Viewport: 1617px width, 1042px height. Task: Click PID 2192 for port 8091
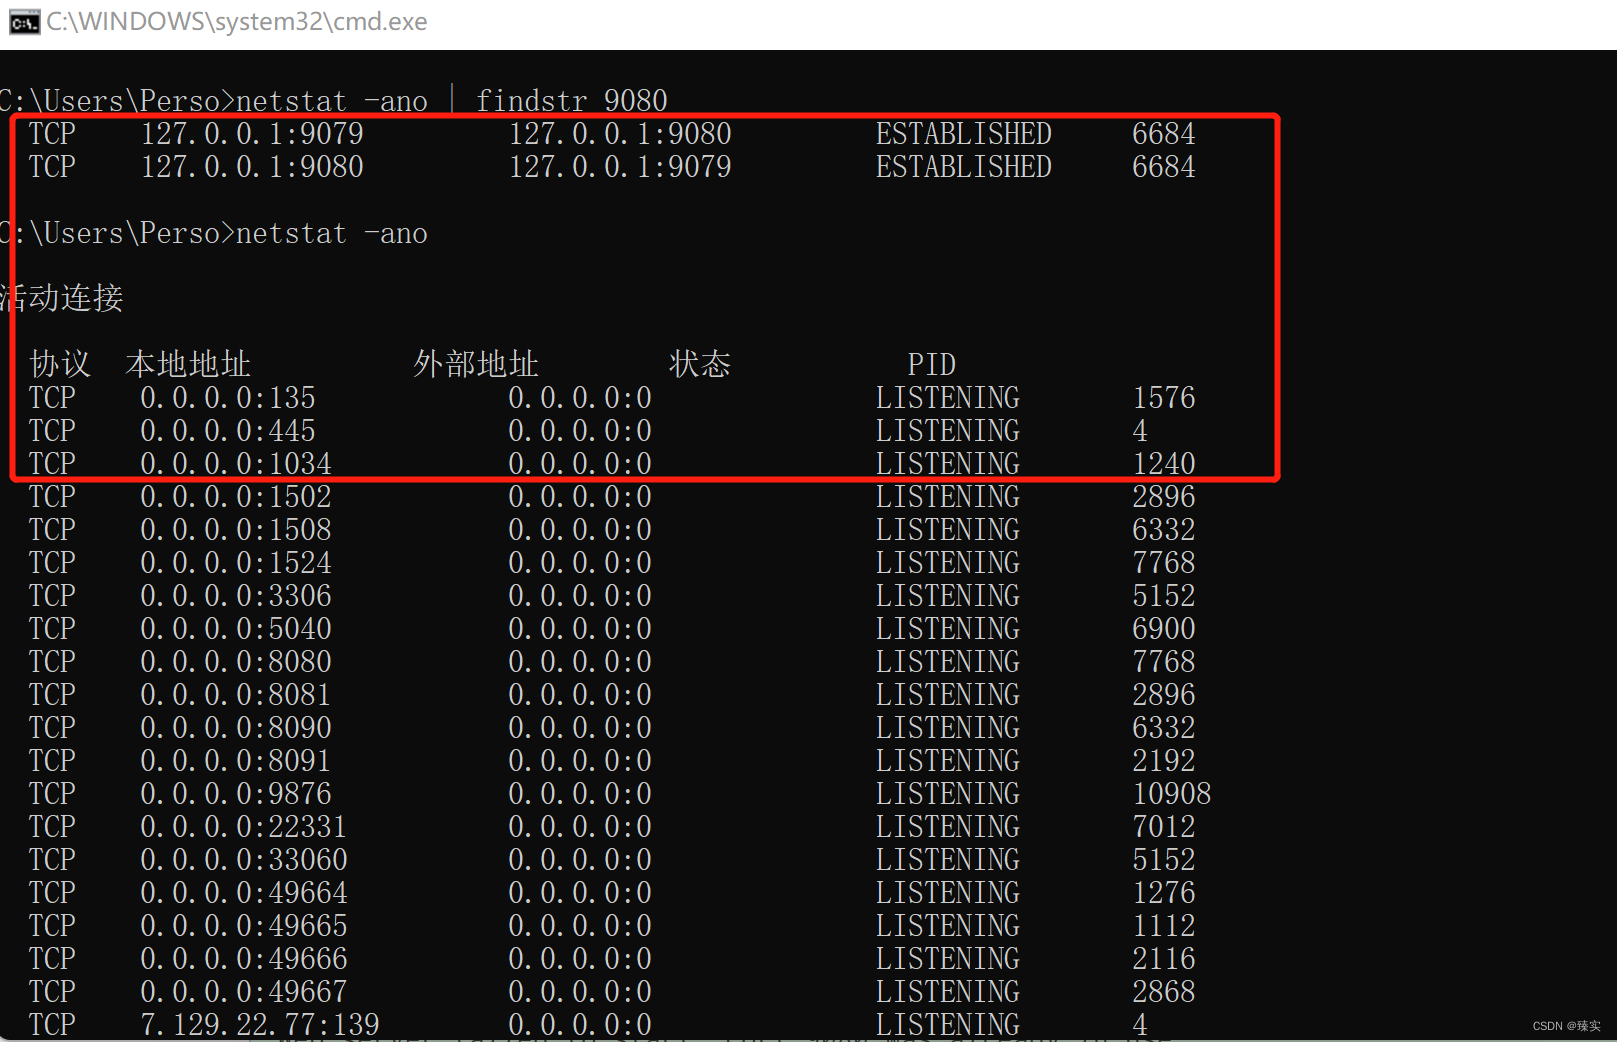pyautogui.click(x=1164, y=761)
